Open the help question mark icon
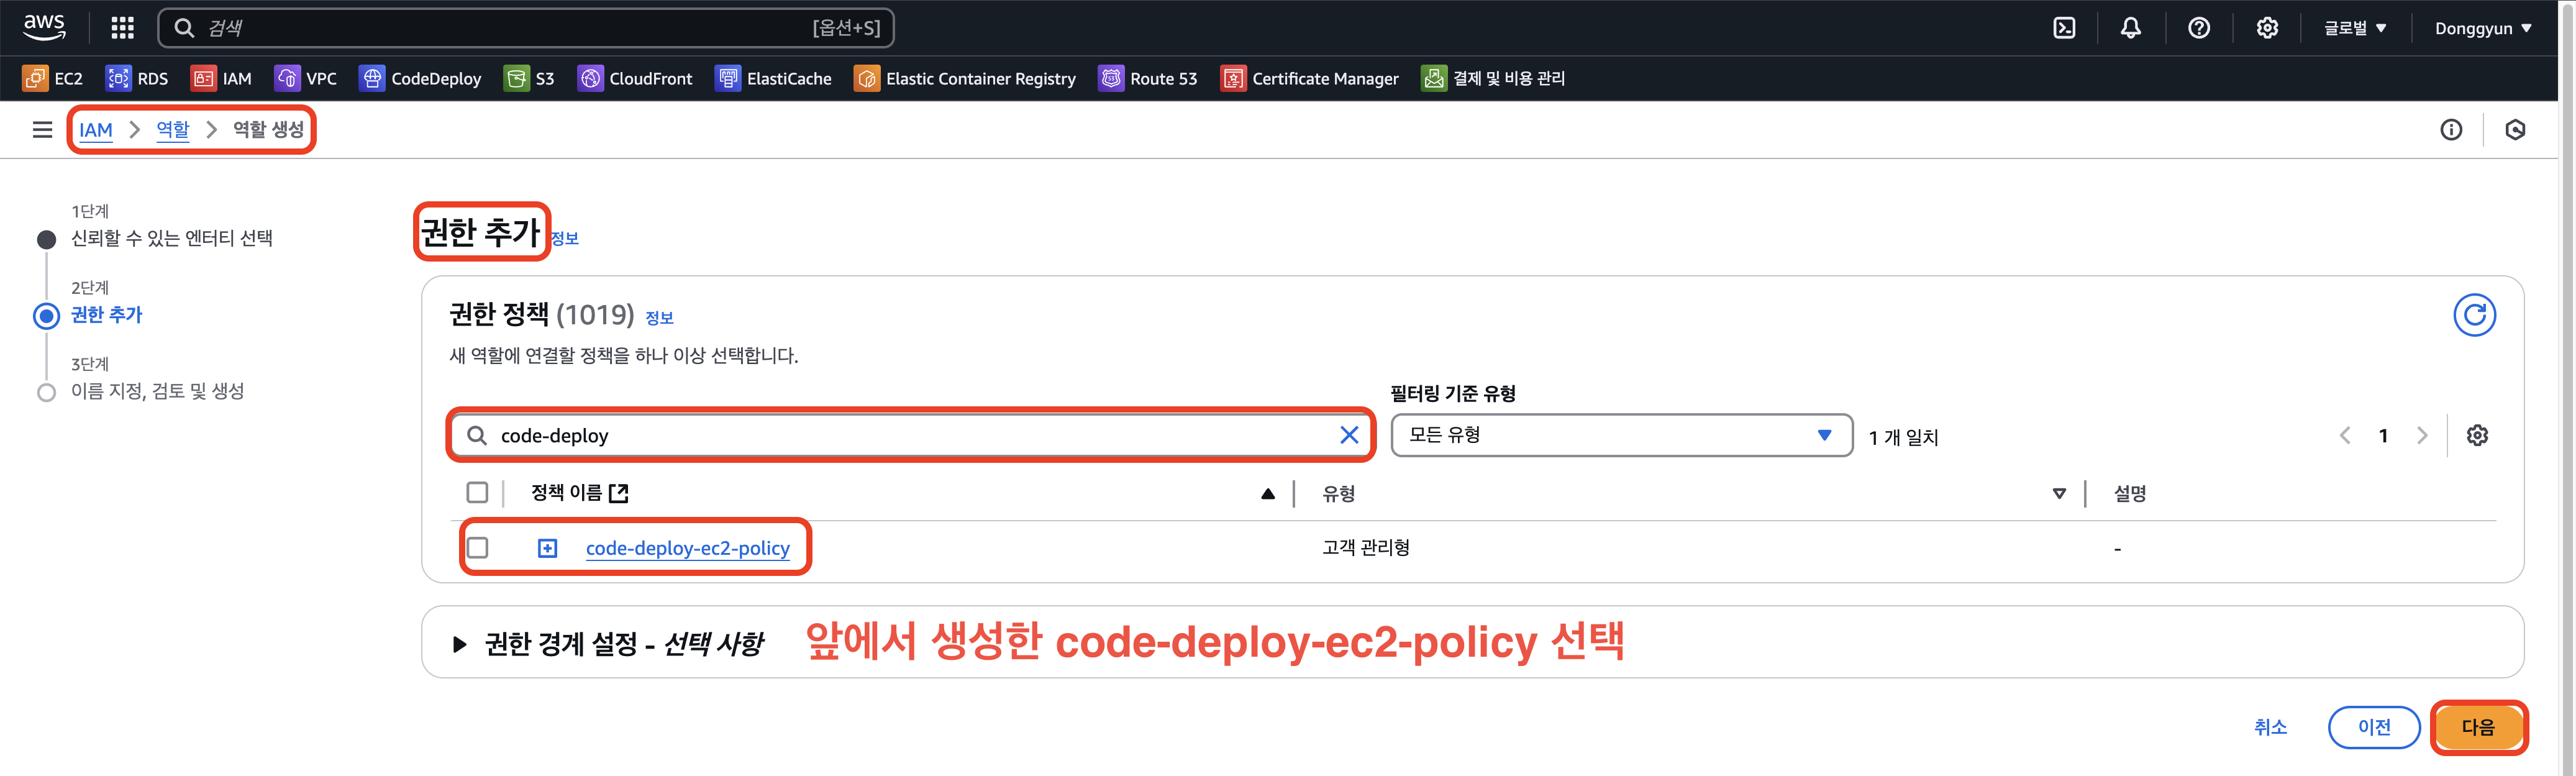Screen dimensions: 2576x776 coord(2198,28)
